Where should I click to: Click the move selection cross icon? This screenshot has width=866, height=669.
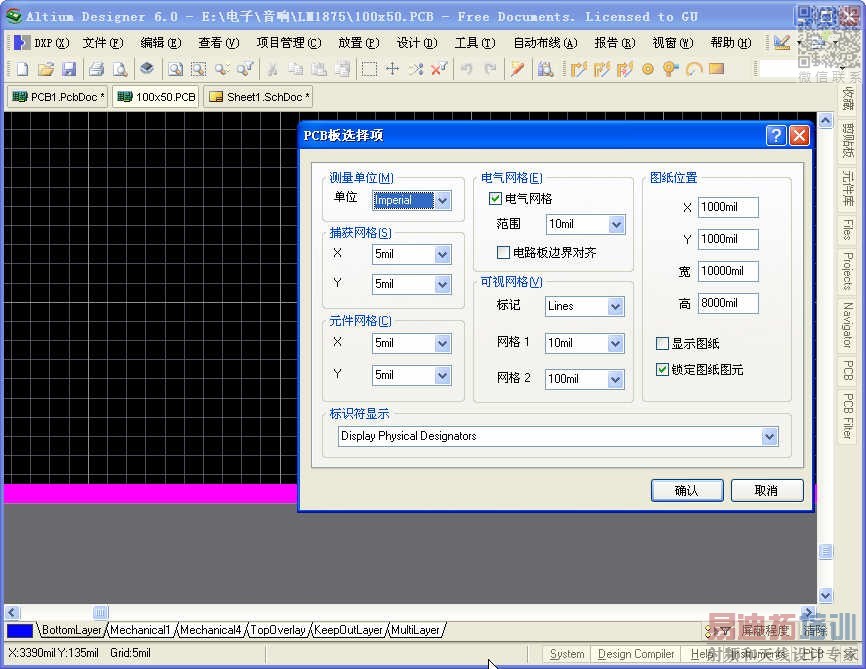click(392, 69)
